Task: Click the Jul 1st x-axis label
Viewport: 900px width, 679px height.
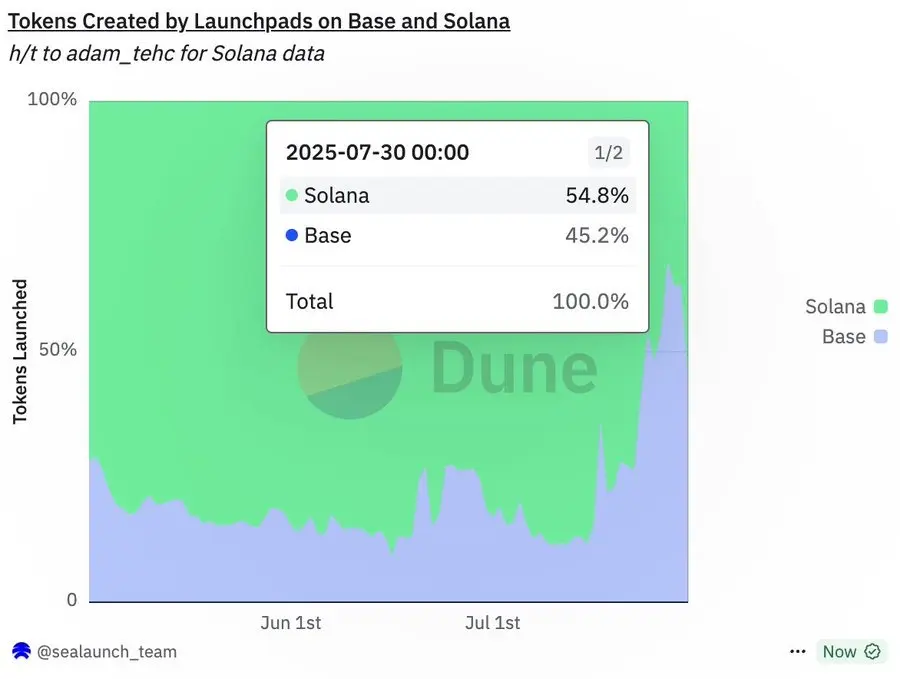Action: coord(492,623)
